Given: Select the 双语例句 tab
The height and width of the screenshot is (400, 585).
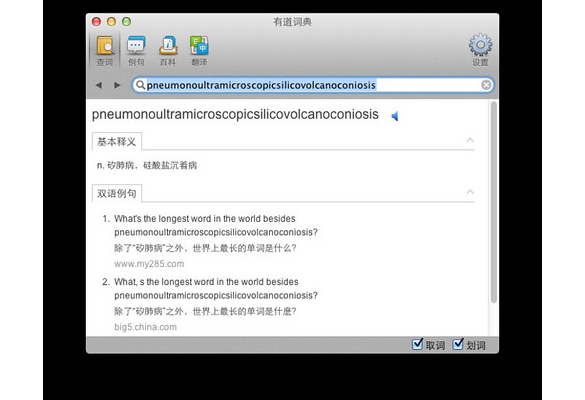Looking at the screenshot, I should [117, 193].
